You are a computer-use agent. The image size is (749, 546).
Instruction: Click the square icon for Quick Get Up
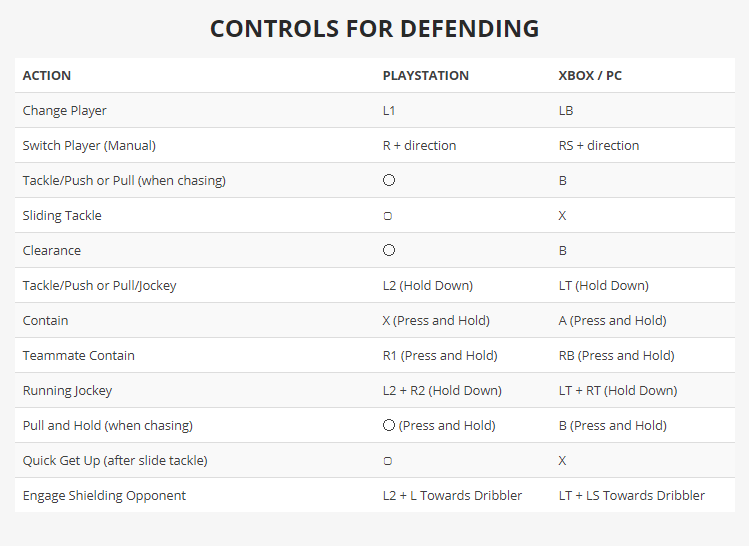click(x=388, y=460)
